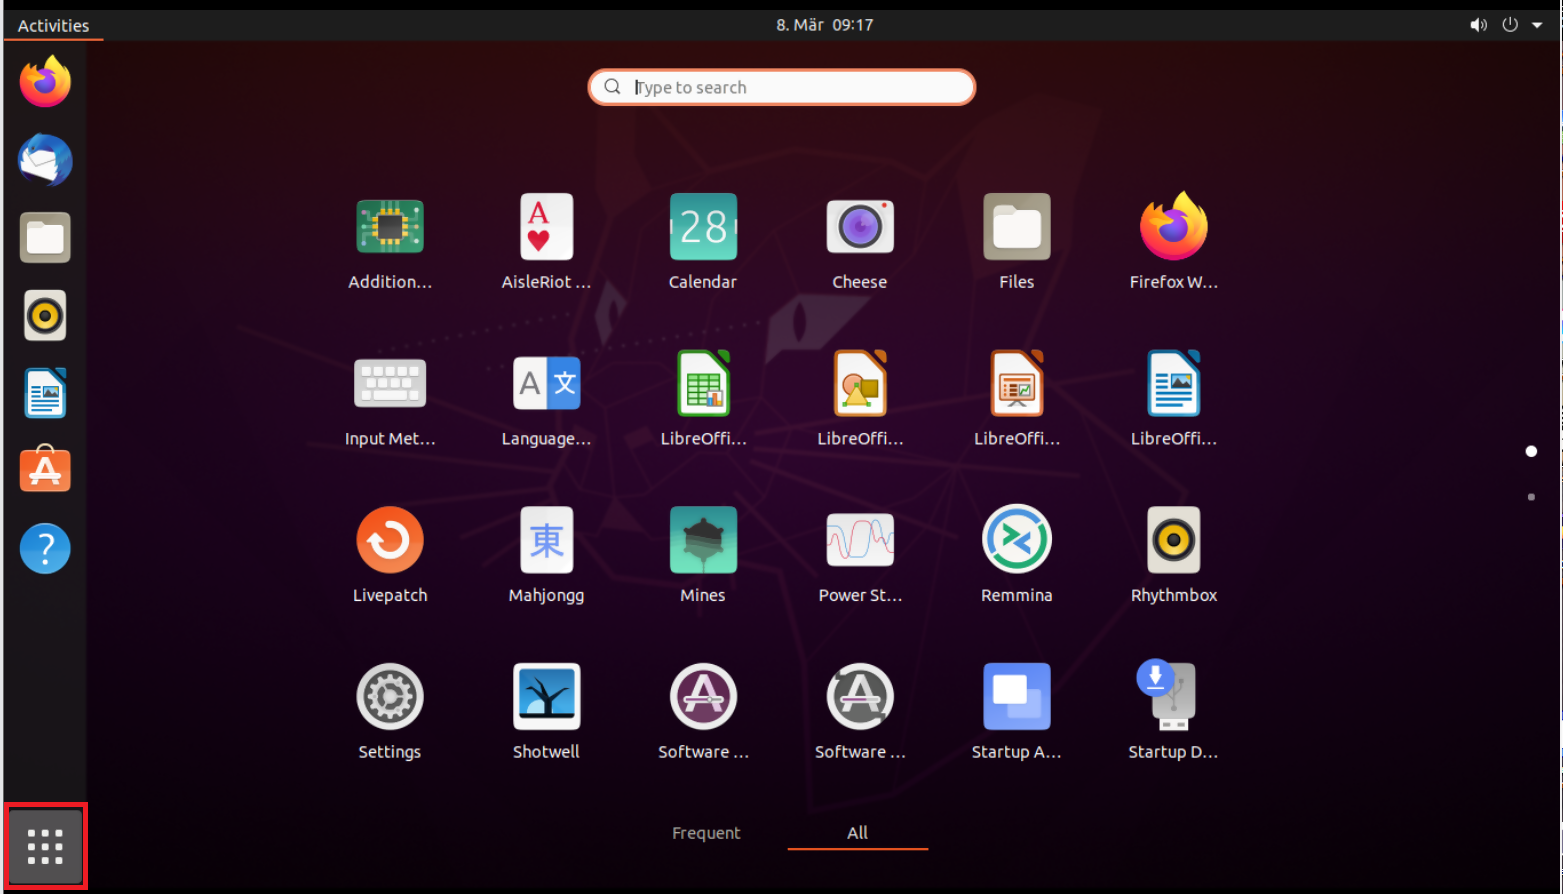Click the Type to search field

click(x=782, y=87)
